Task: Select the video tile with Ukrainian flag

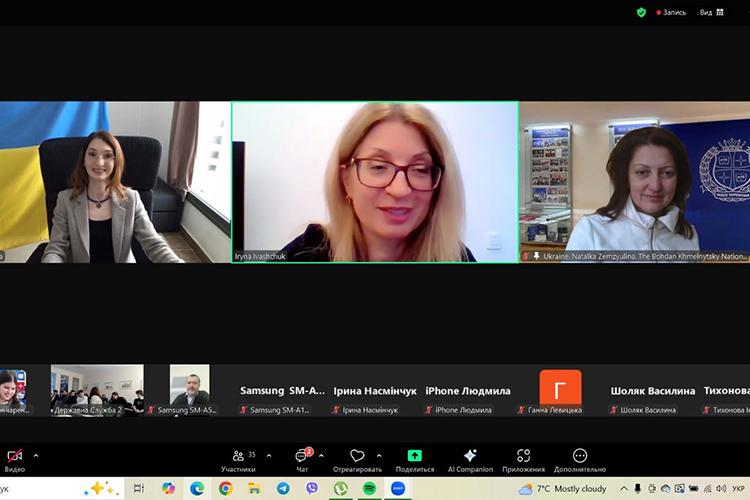Action: [115, 182]
